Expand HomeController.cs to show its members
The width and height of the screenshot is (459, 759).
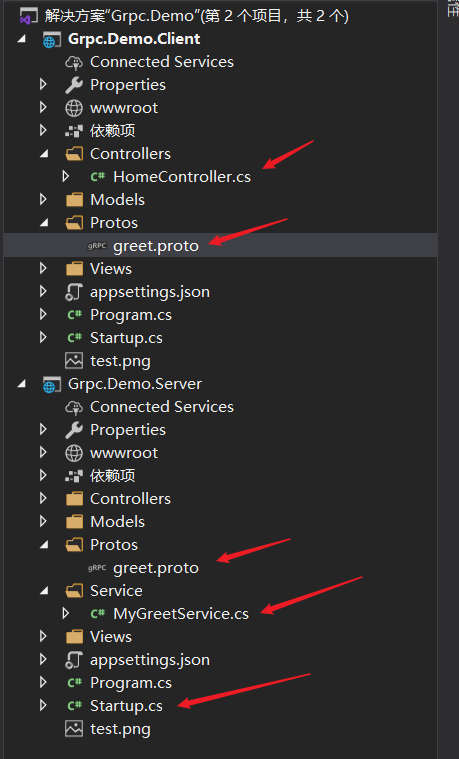[x=66, y=177]
